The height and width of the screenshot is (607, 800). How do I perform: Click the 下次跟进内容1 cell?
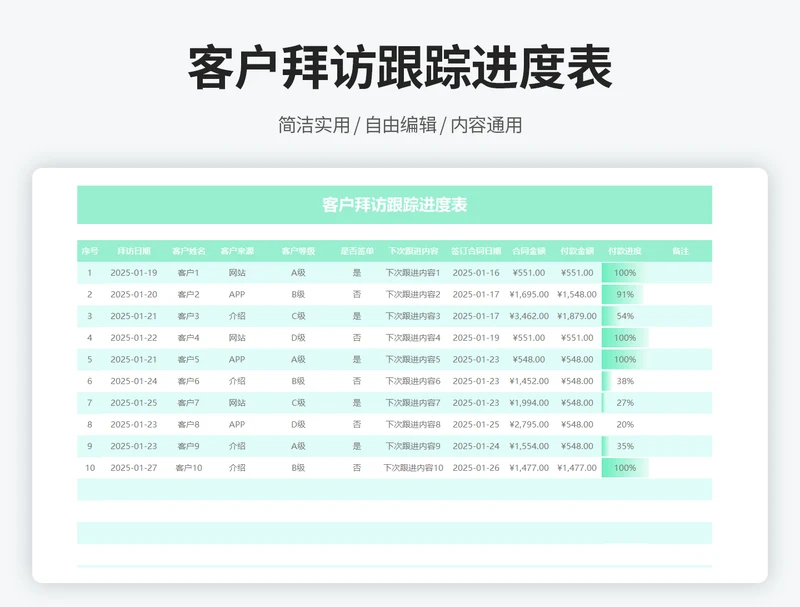[x=413, y=273]
